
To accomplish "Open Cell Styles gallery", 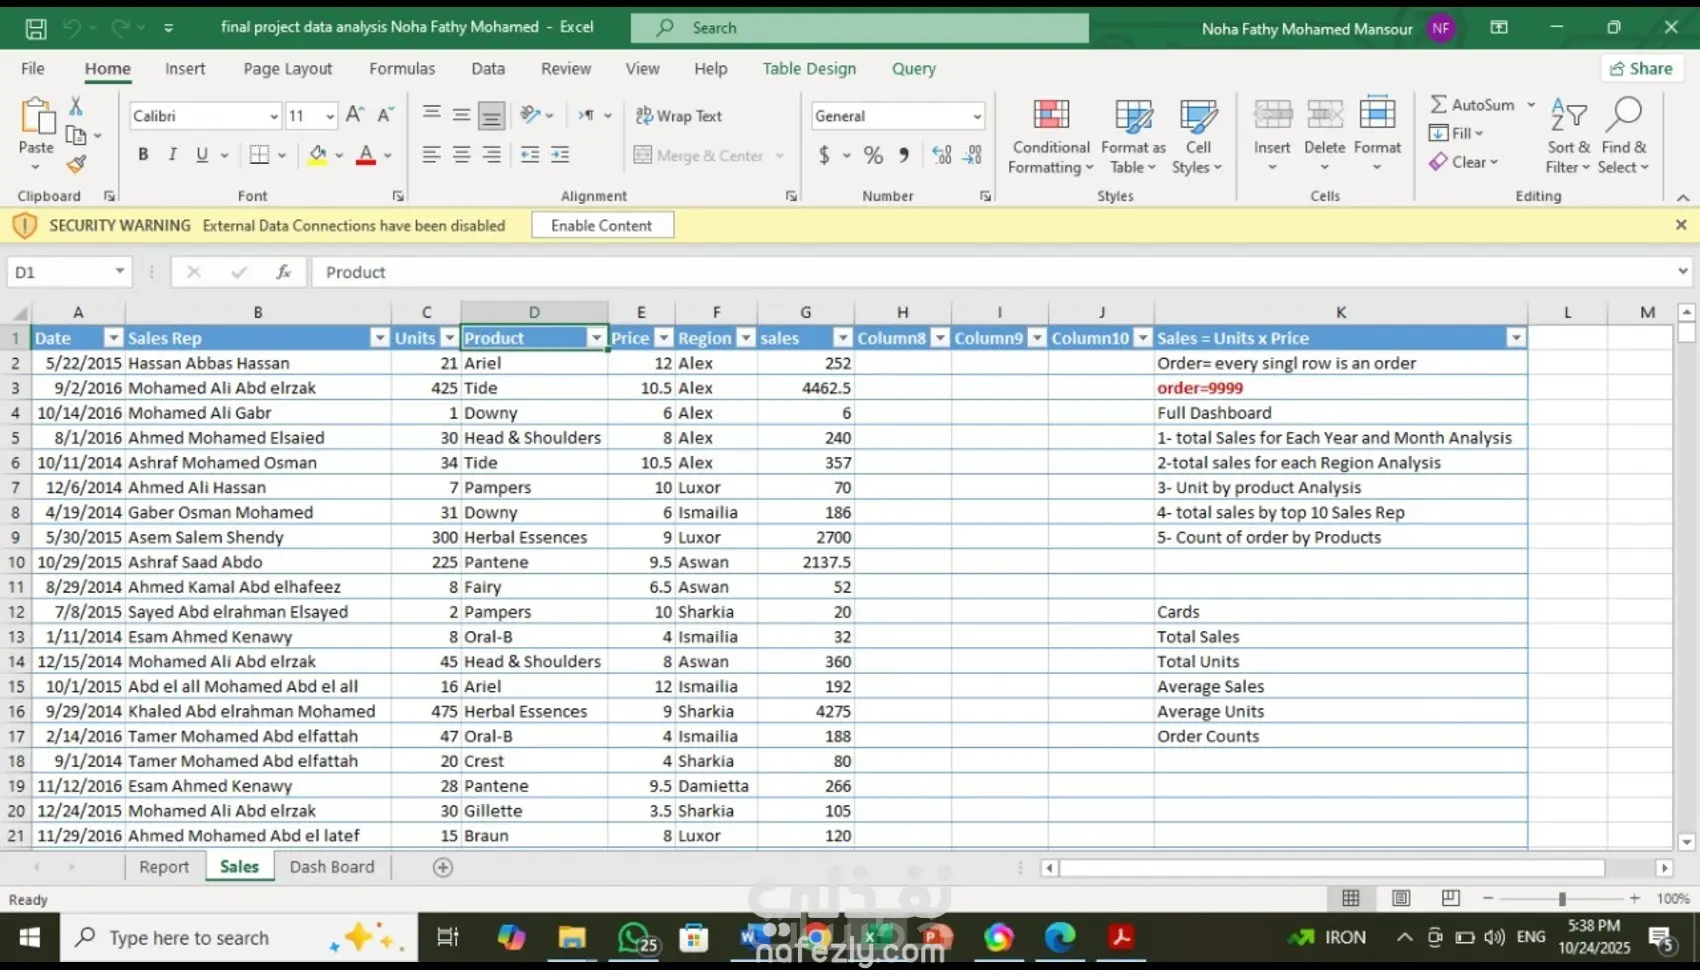I will click(x=1197, y=137).
